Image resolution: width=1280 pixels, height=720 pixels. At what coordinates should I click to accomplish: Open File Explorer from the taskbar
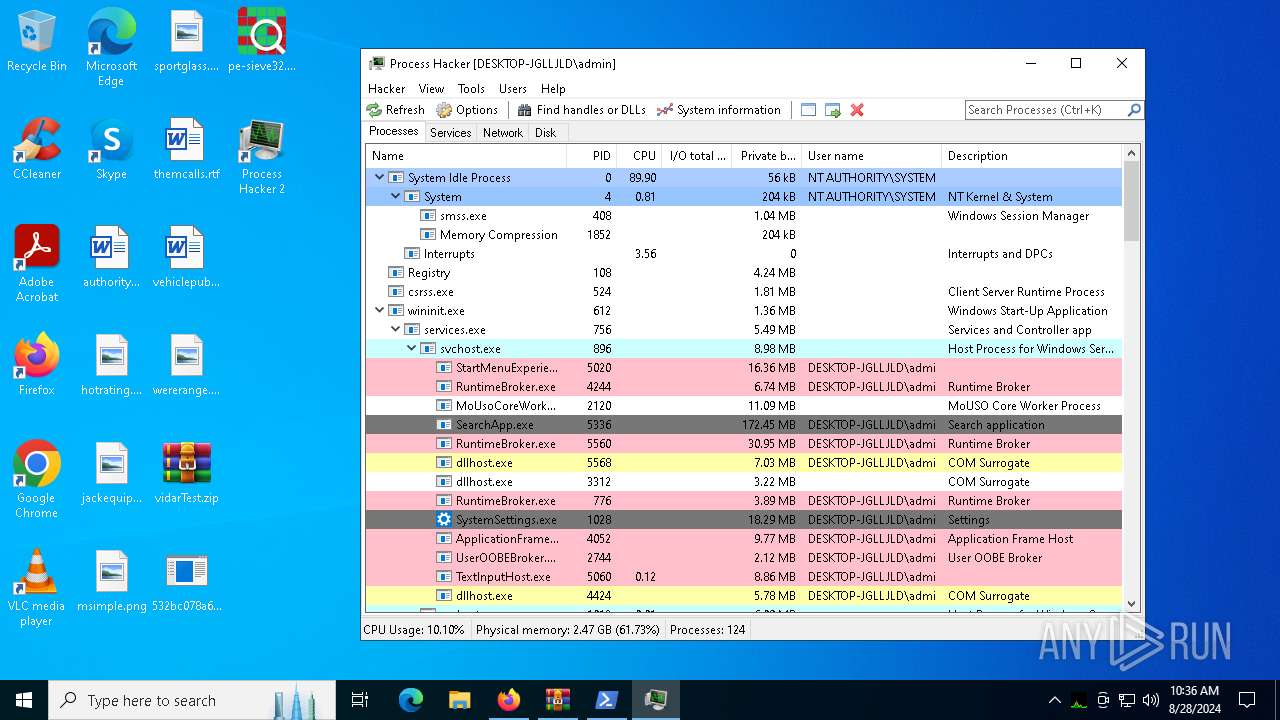pos(459,700)
